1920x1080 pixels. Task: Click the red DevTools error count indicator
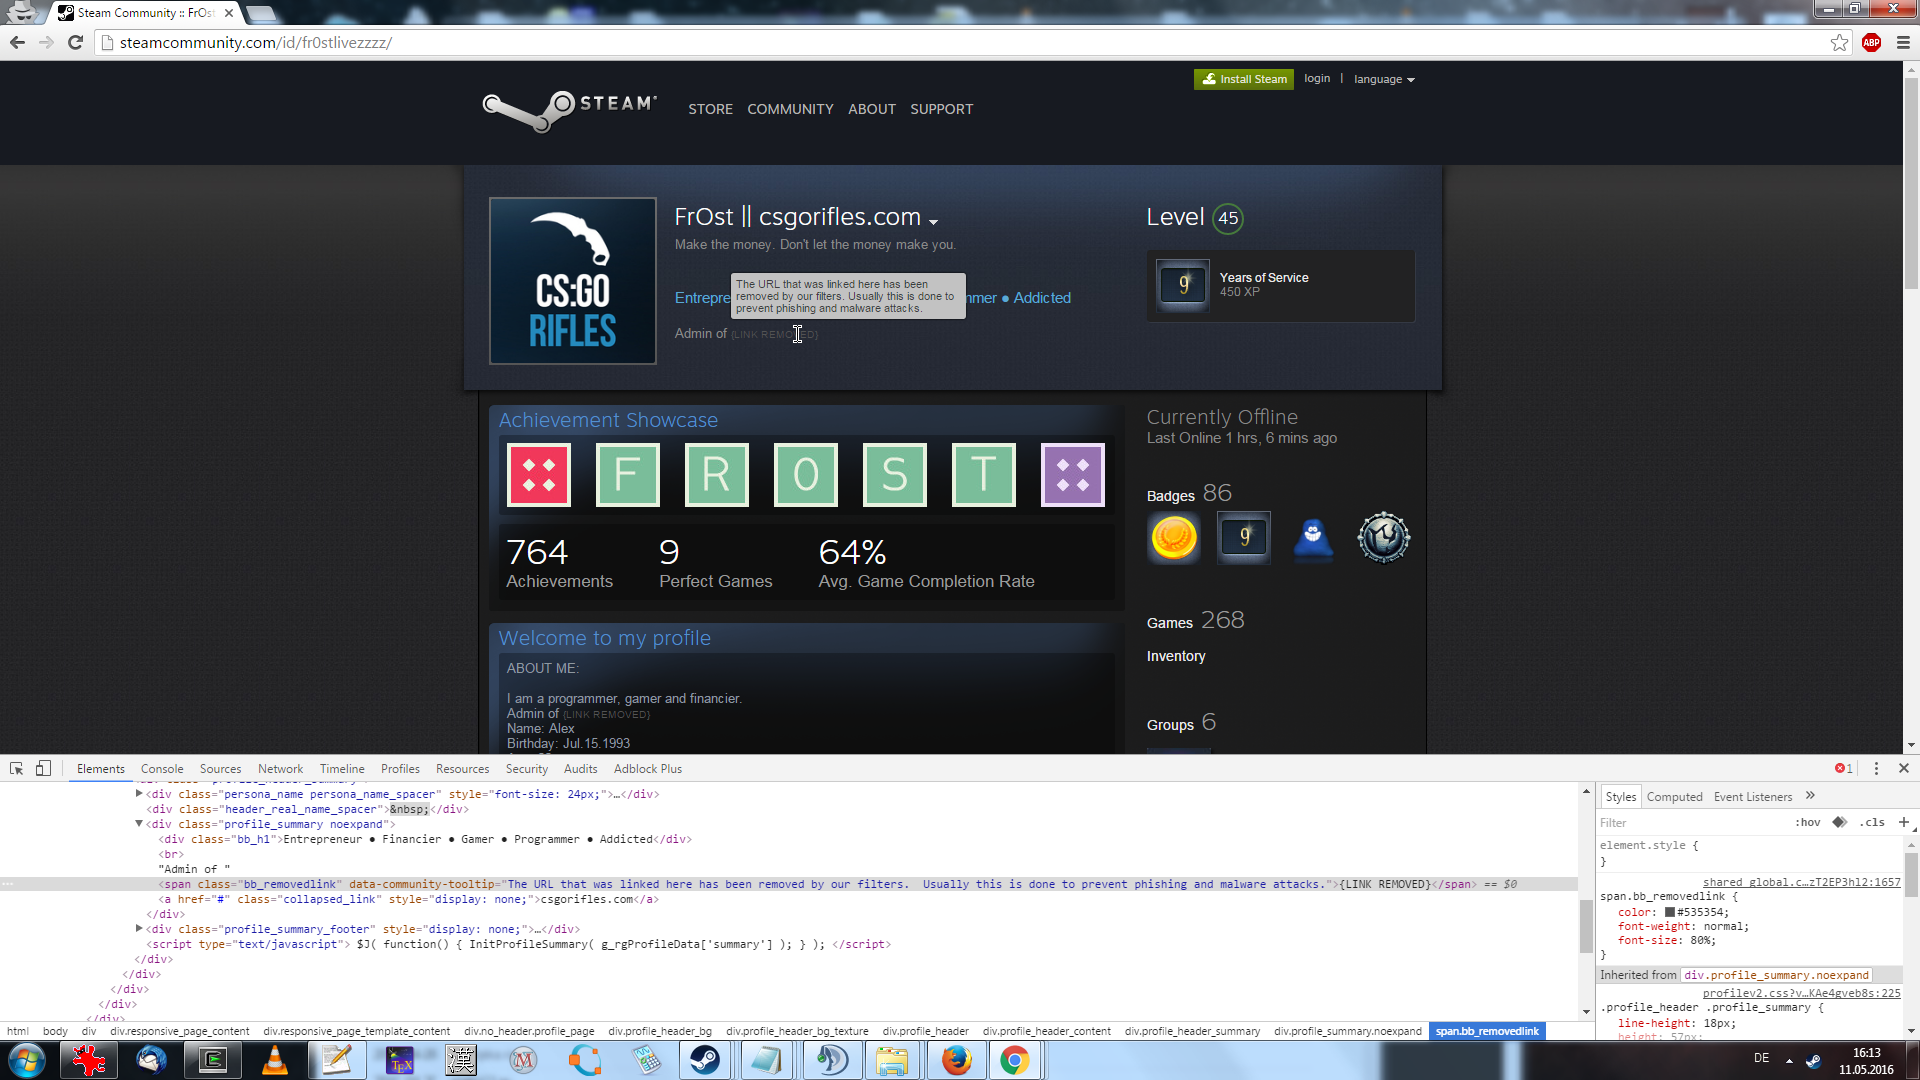[x=1843, y=768]
